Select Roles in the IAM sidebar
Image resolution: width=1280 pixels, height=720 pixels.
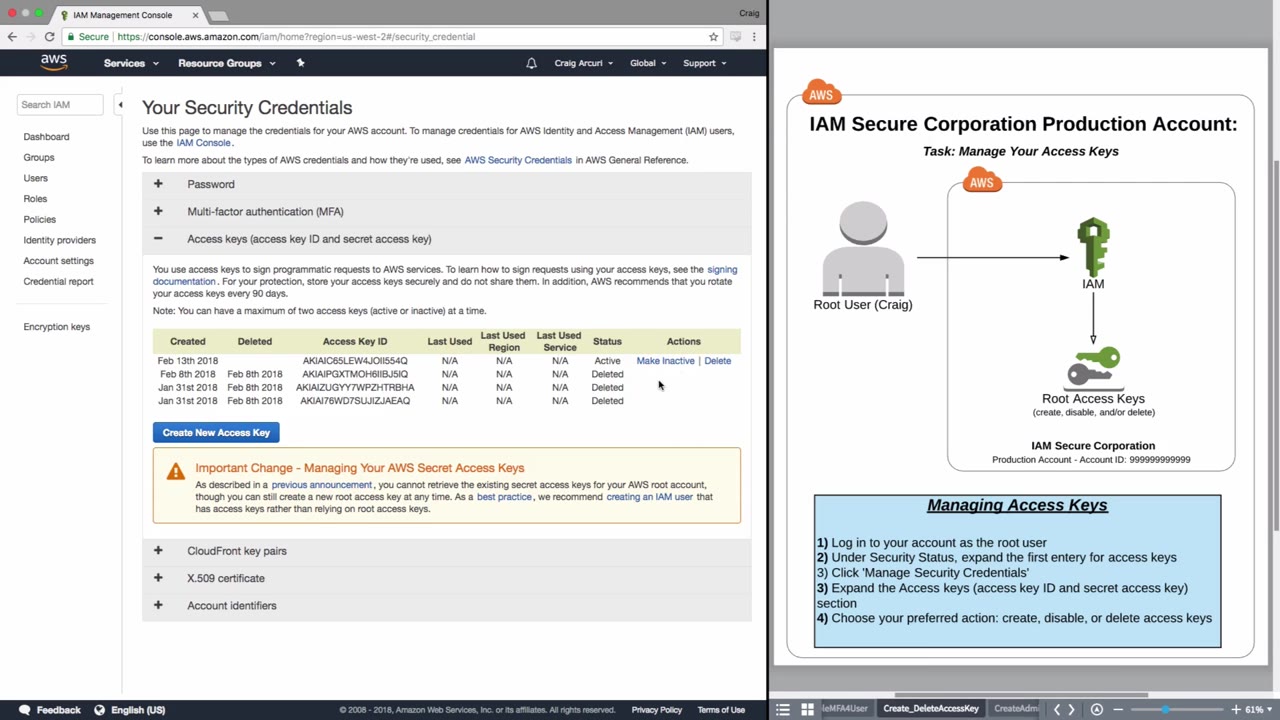tap(35, 199)
